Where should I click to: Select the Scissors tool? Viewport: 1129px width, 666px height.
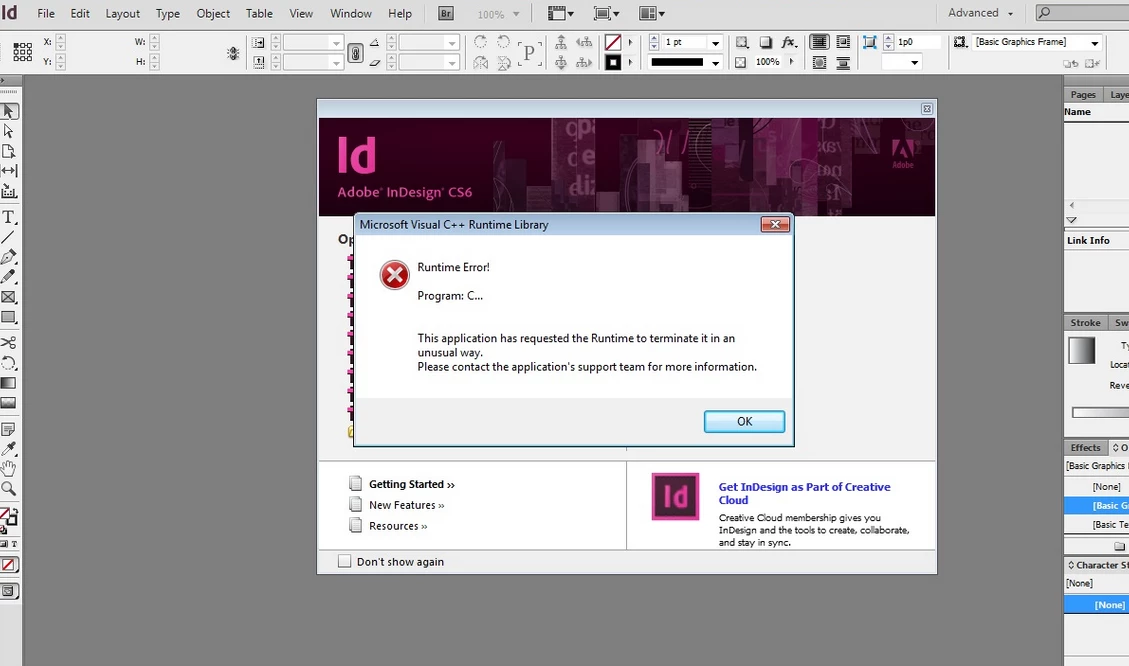tap(9, 343)
